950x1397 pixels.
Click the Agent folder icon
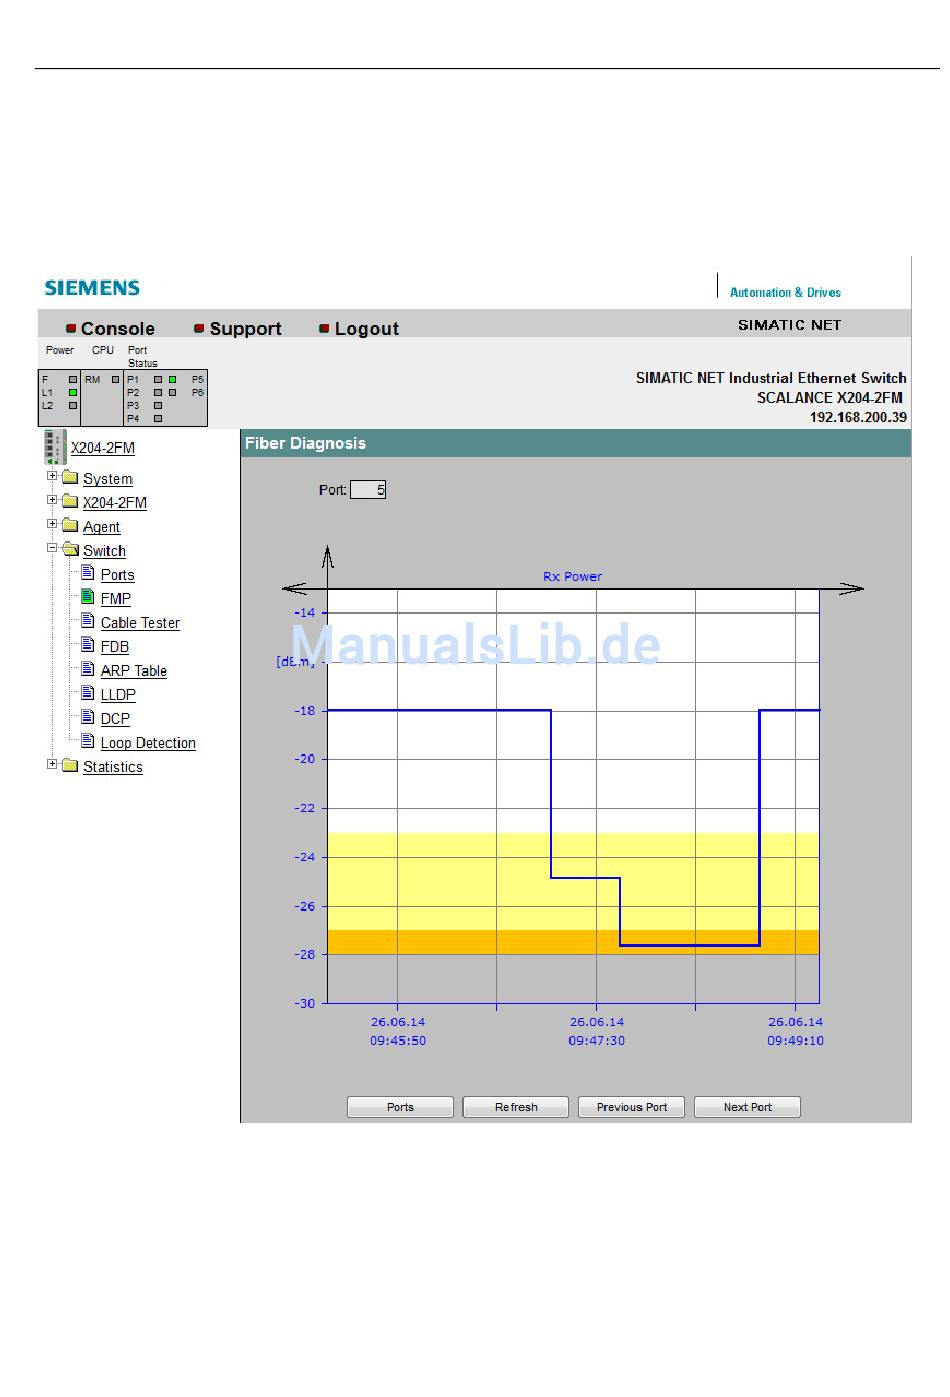tap(70, 525)
